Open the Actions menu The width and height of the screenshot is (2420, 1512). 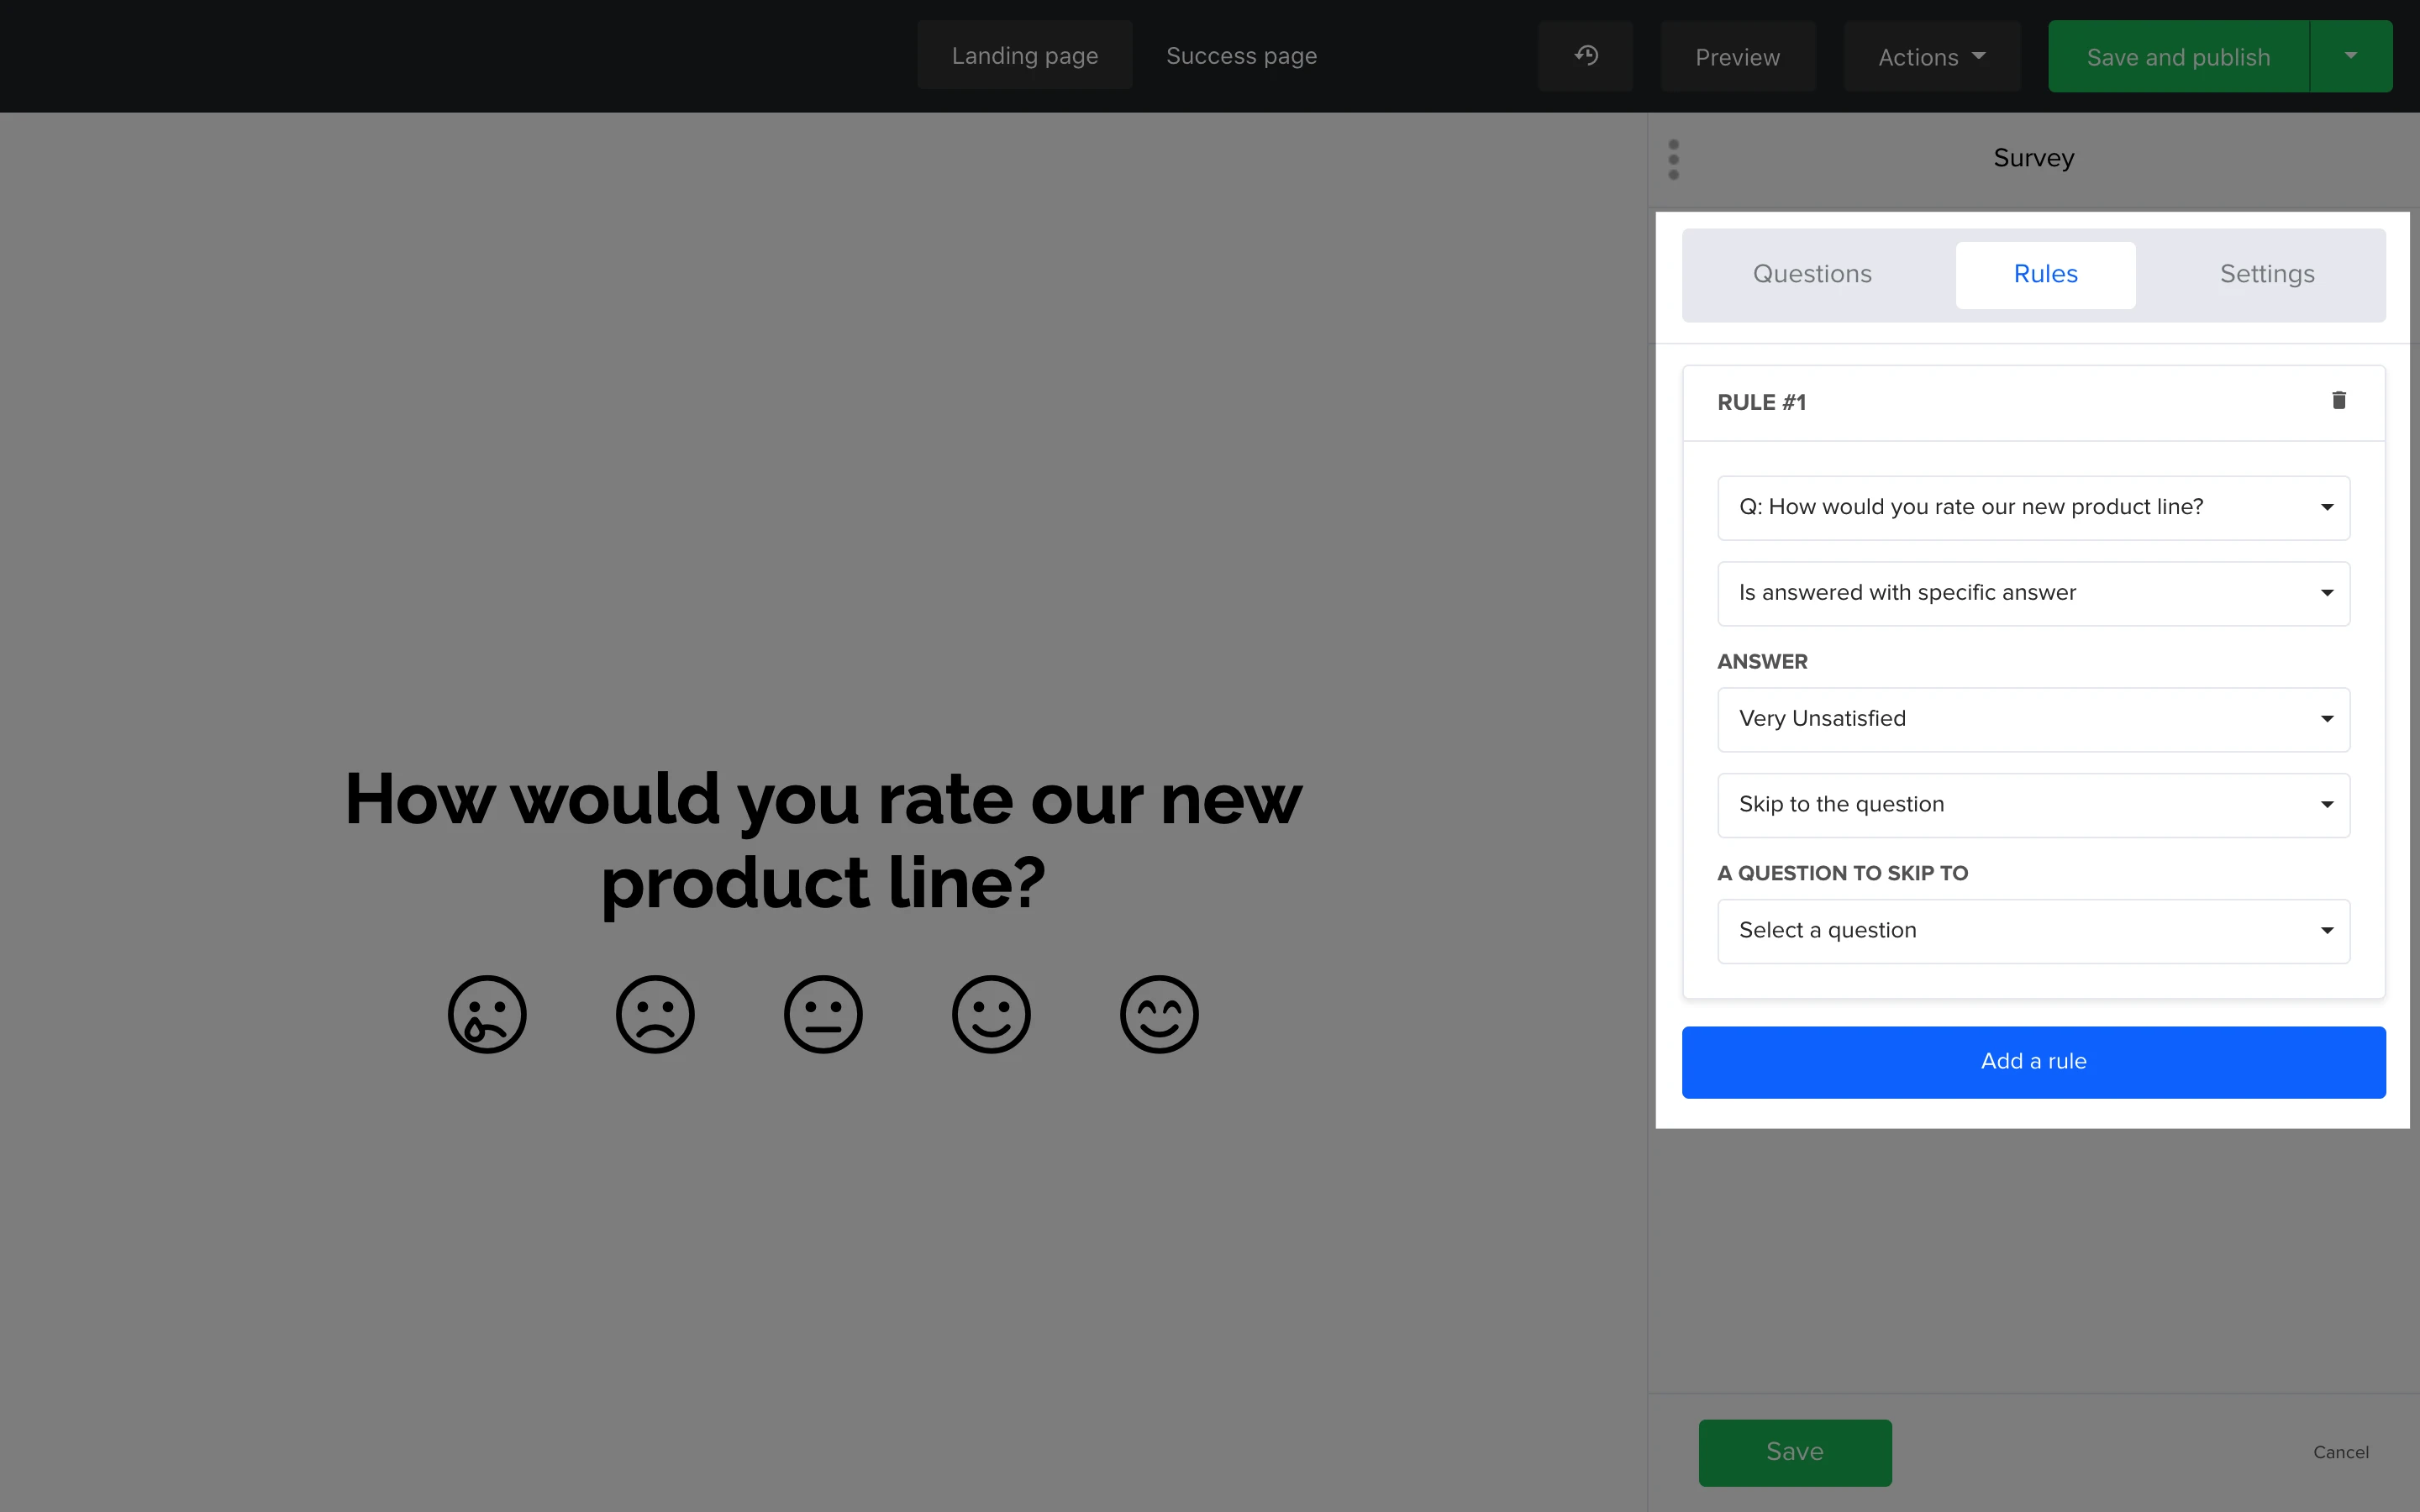(x=1931, y=57)
